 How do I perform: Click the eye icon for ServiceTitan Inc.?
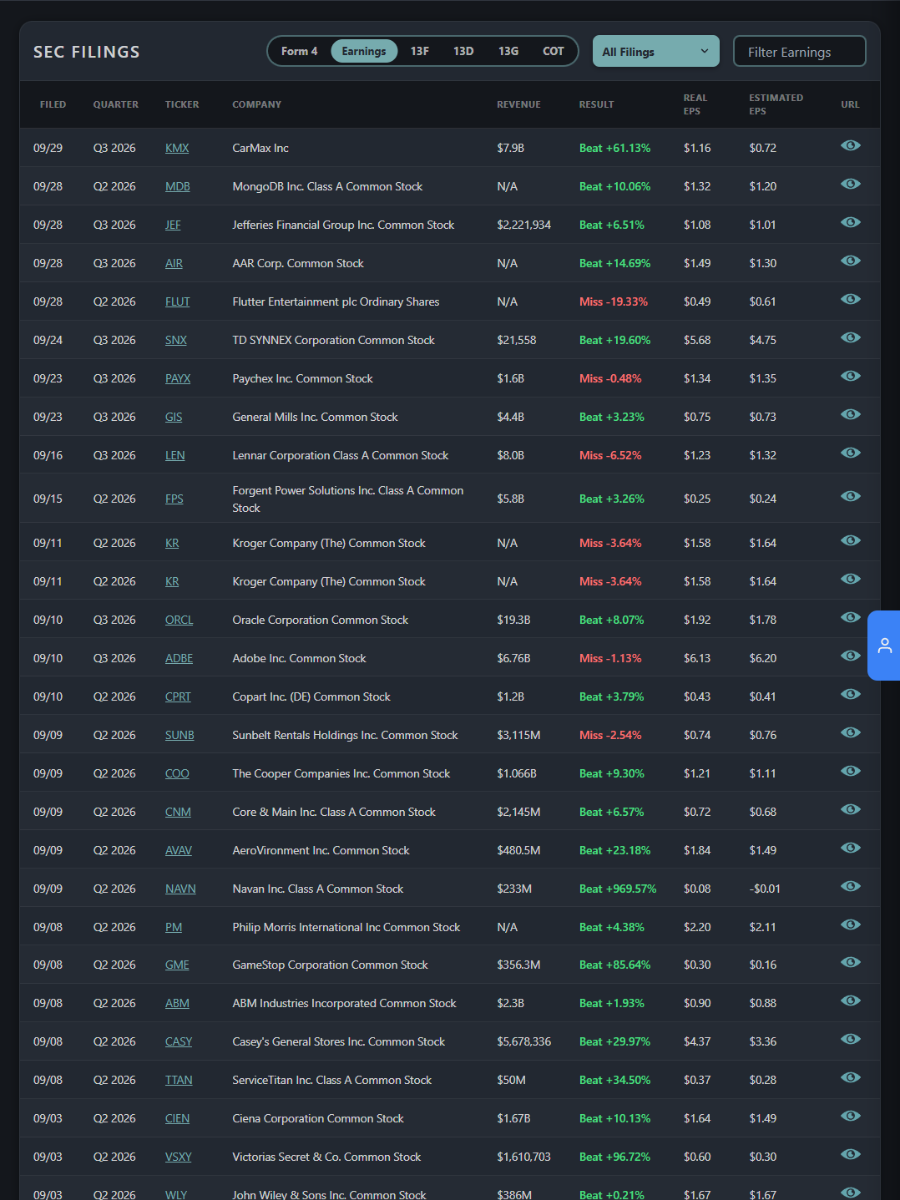click(850, 1078)
